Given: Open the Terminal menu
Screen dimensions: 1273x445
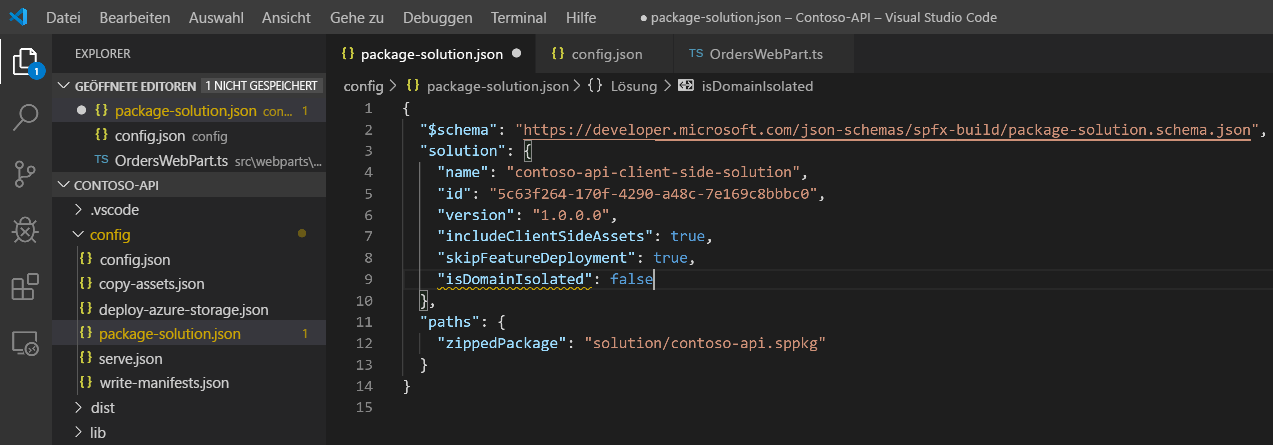Looking at the screenshot, I should point(519,18).
